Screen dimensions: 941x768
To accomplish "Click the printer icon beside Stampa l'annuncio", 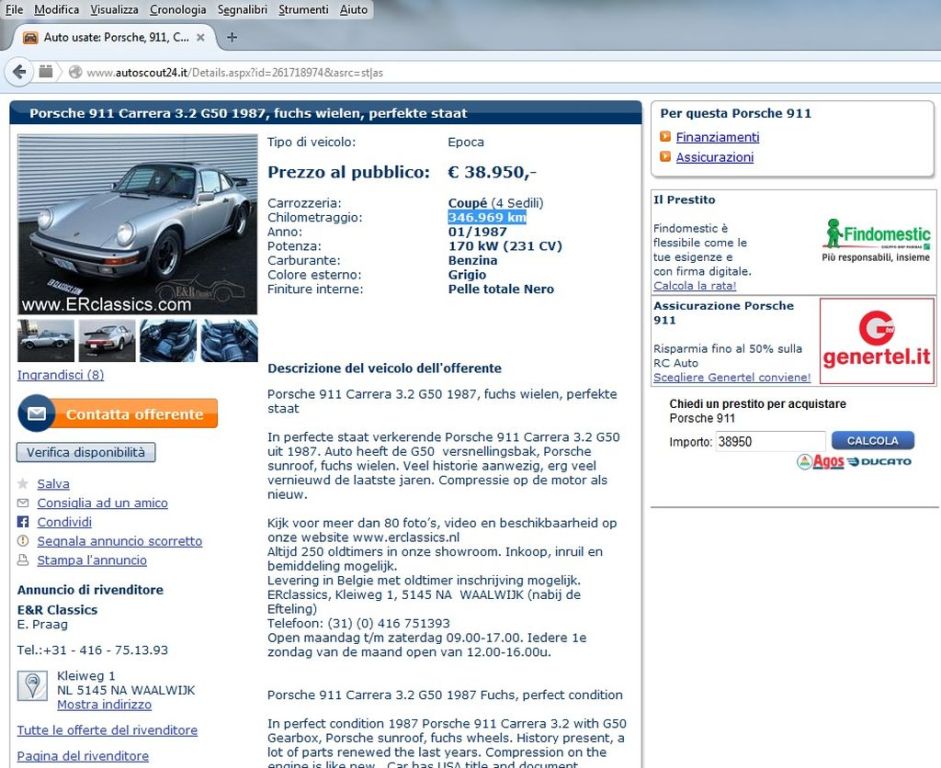I will click(x=23, y=560).
